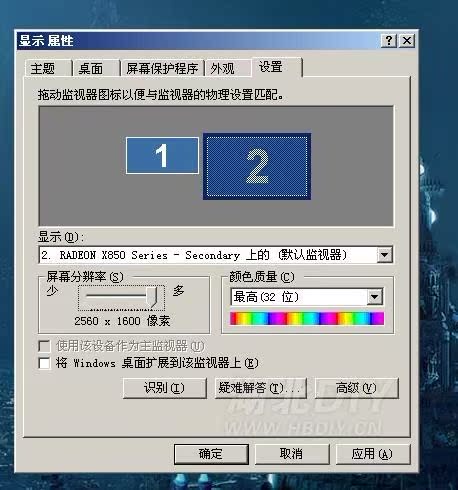Image resolution: width=458 pixels, height=490 pixels.
Task: Click the 识别(I) button
Action: pos(165,388)
